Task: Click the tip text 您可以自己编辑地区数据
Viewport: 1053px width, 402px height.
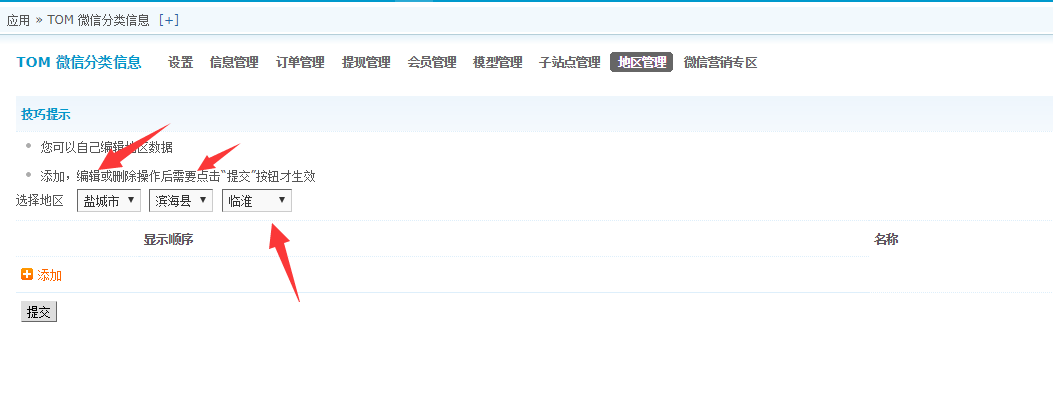Action: pos(106,147)
